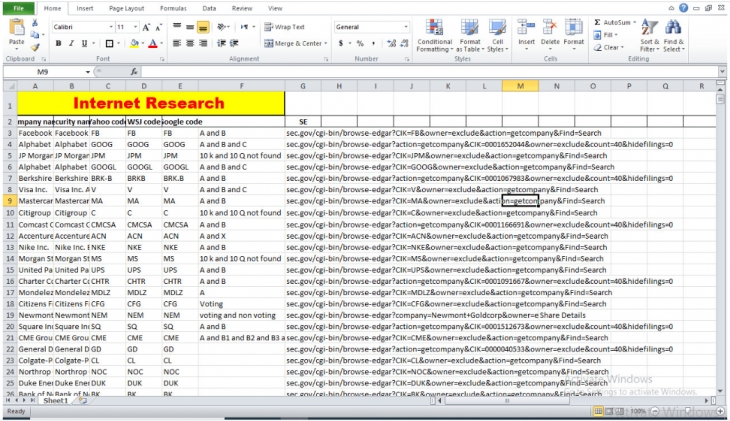The width and height of the screenshot is (730, 421).
Task: Click Increase Font Size icon
Action: [146, 27]
